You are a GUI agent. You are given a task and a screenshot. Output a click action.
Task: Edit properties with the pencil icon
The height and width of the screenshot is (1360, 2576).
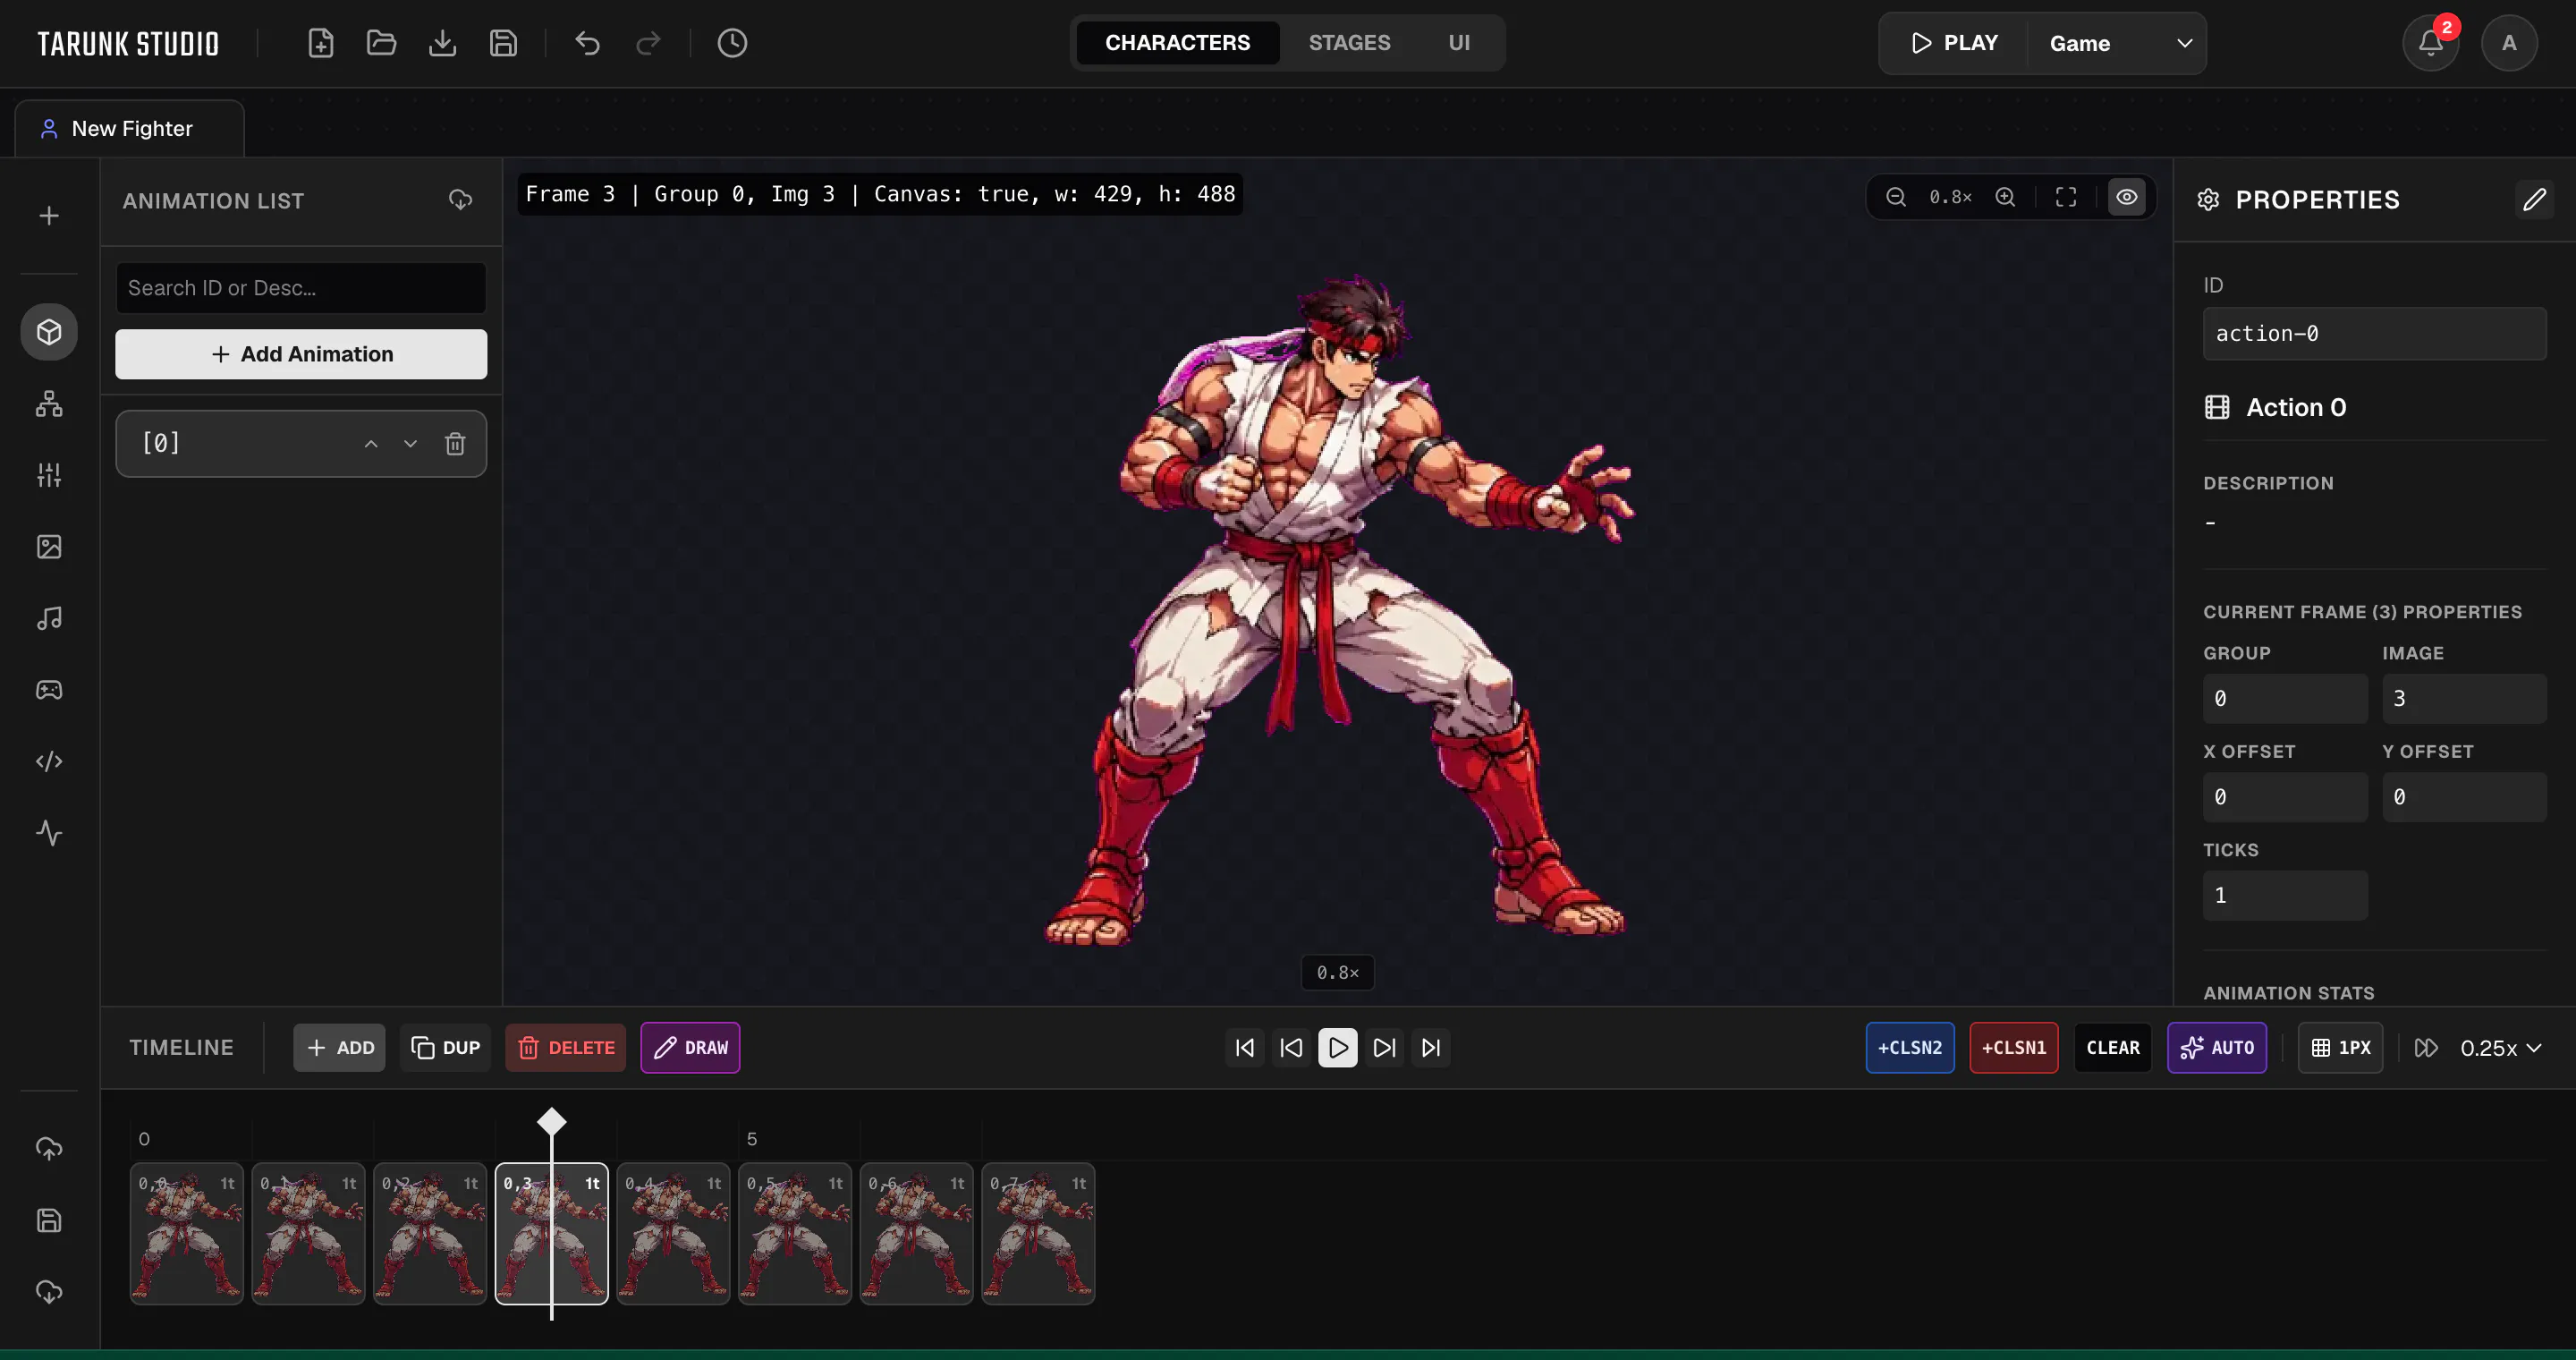click(2534, 199)
